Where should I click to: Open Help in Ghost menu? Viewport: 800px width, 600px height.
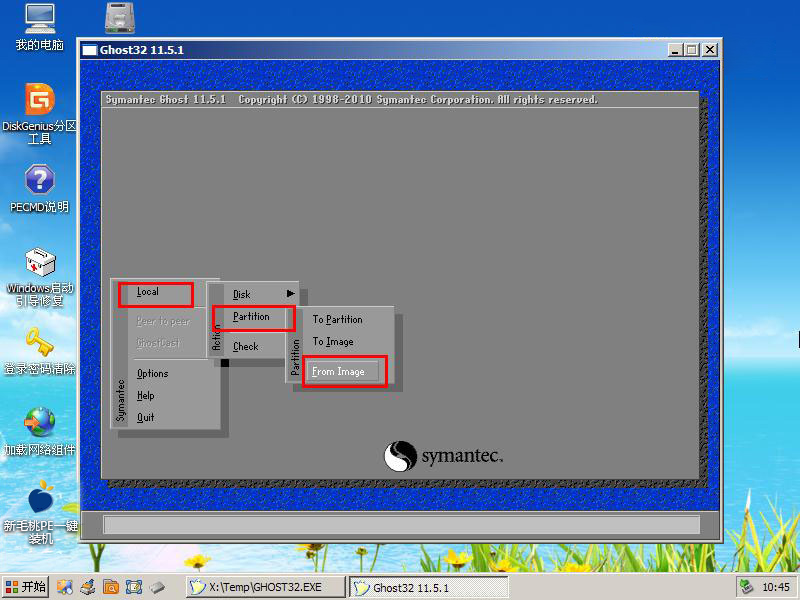click(x=145, y=395)
